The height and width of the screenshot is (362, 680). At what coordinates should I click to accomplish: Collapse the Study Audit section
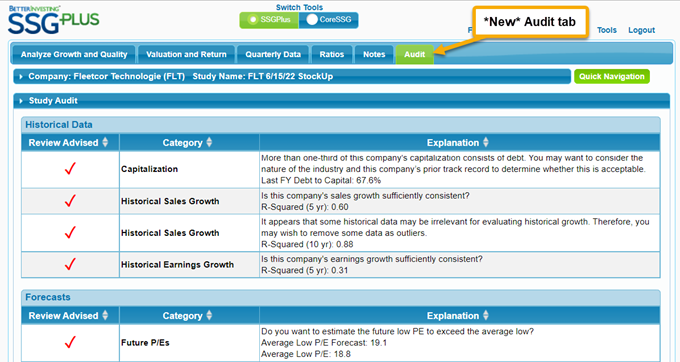(341, 101)
